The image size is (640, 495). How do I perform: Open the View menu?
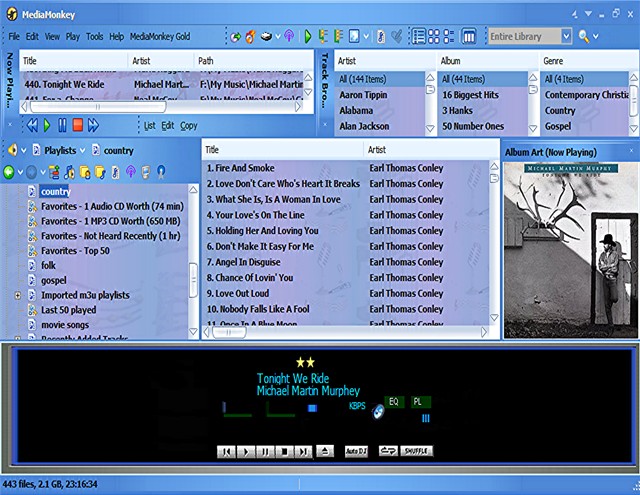coord(52,36)
